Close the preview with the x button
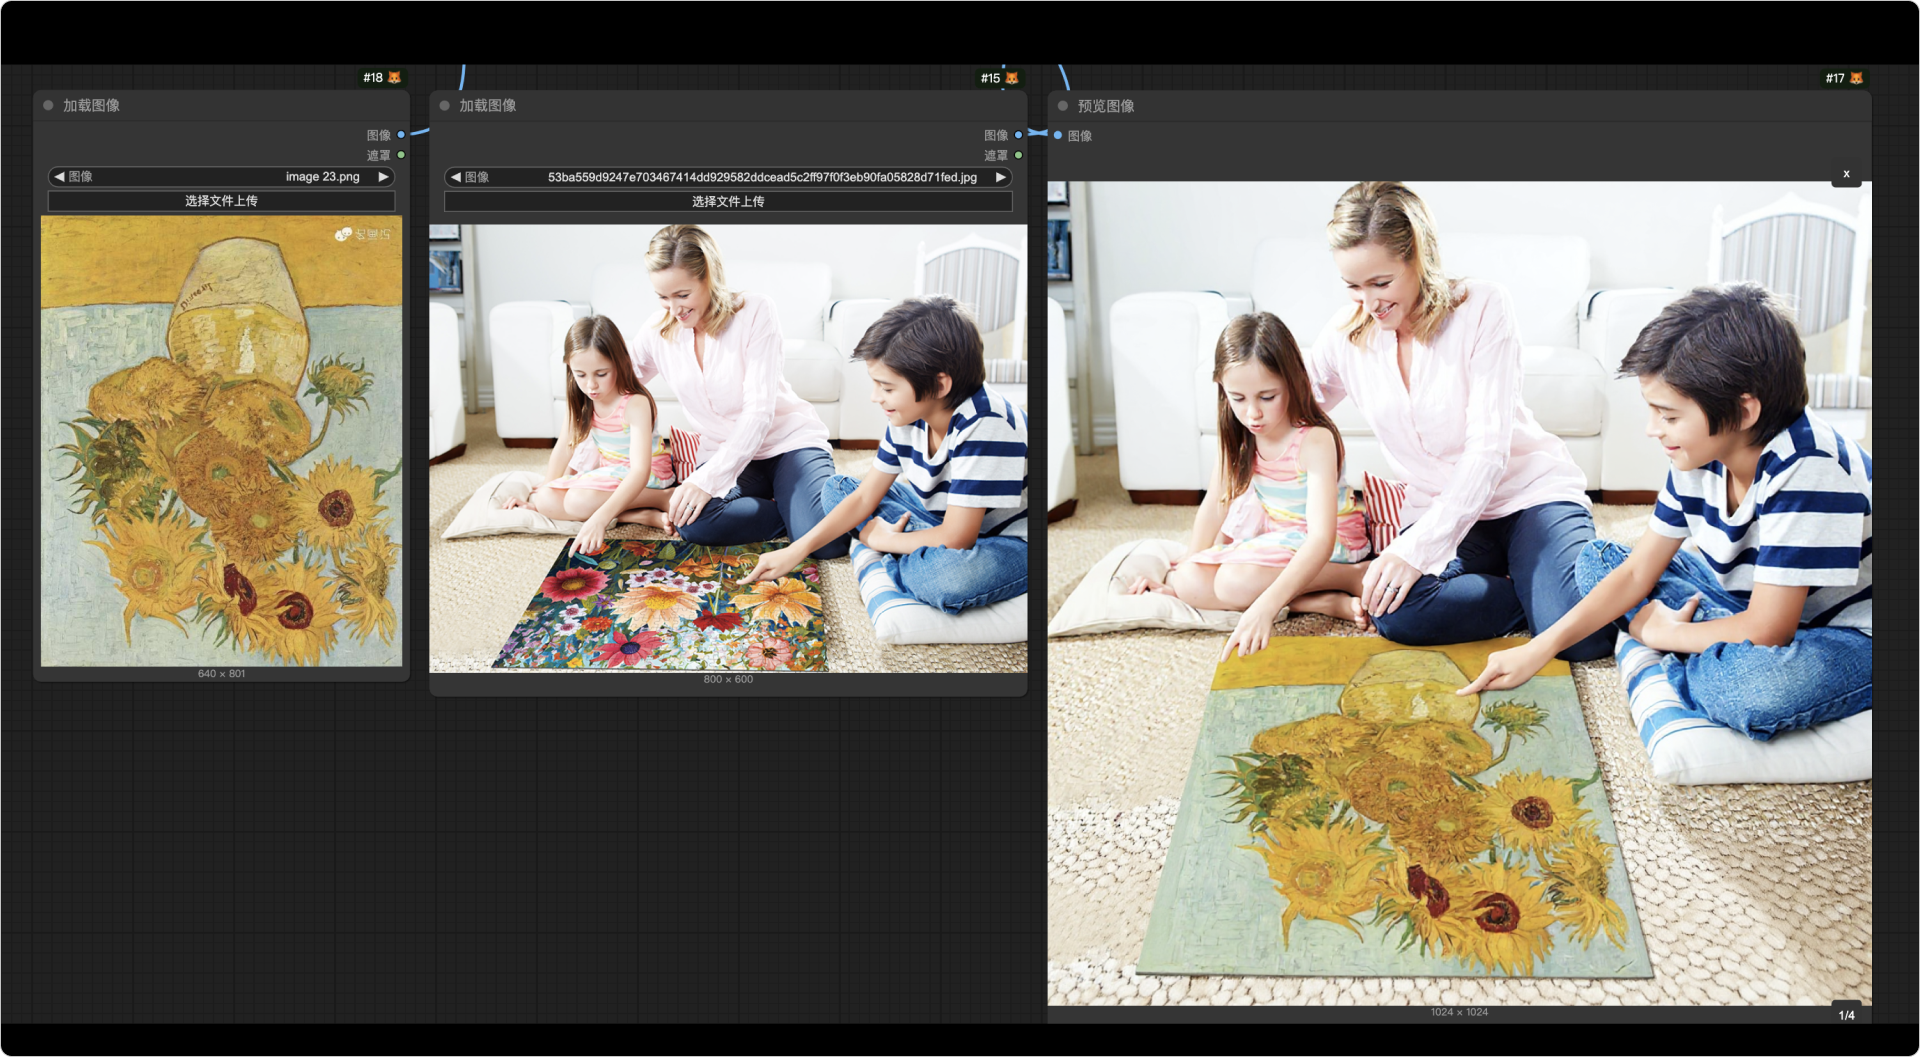 click(1846, 174)
